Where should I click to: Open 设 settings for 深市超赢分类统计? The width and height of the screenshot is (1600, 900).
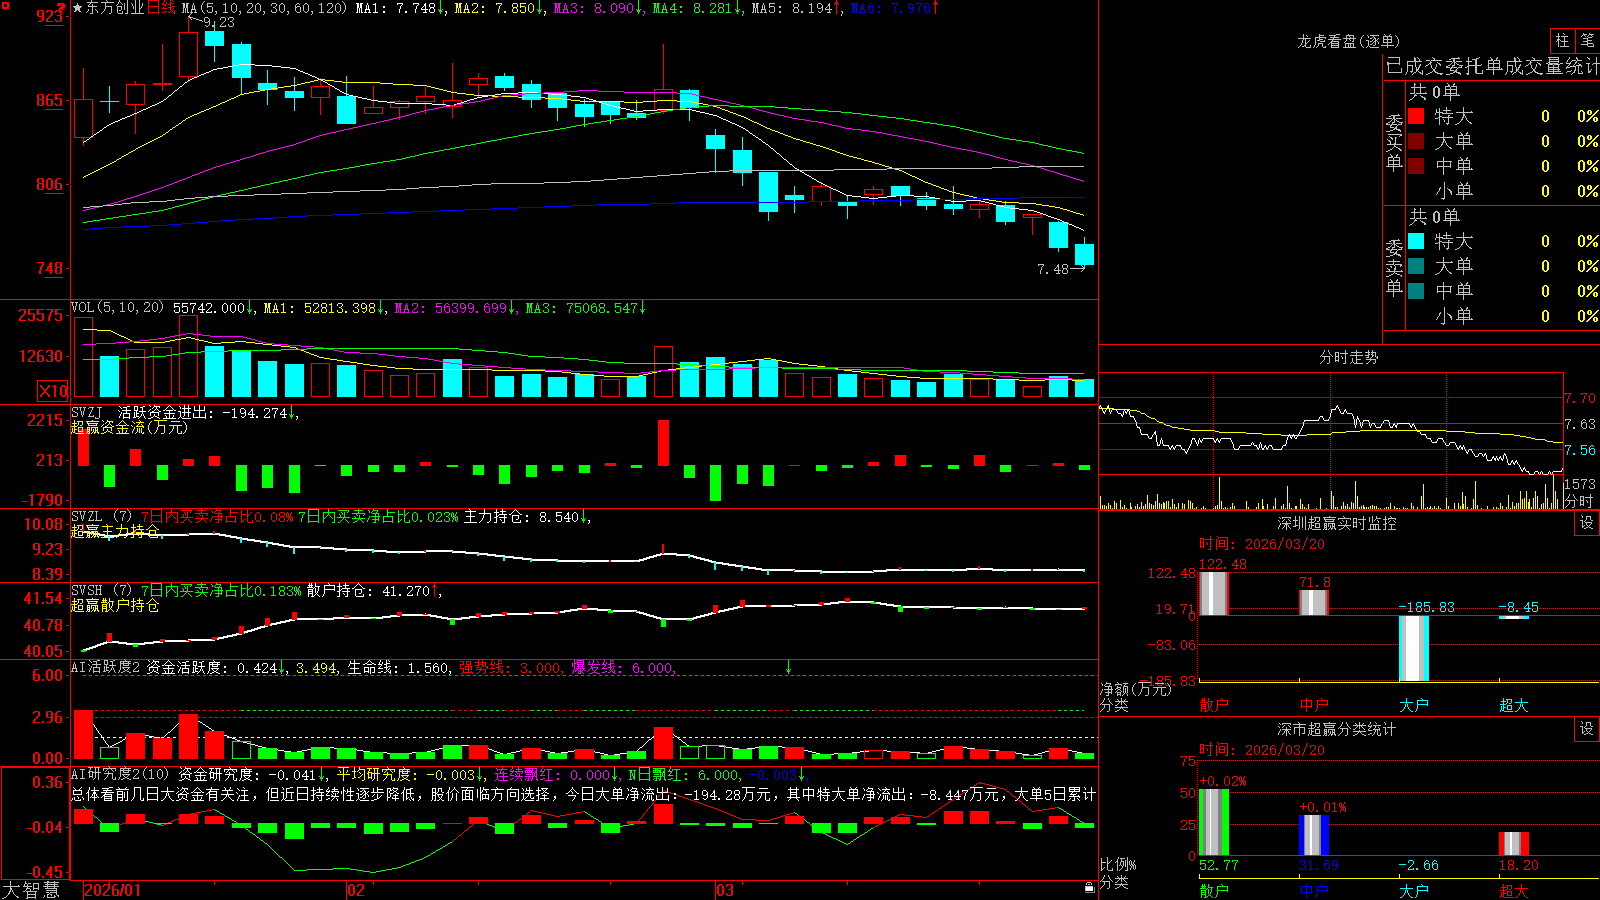coord(1587,729)
